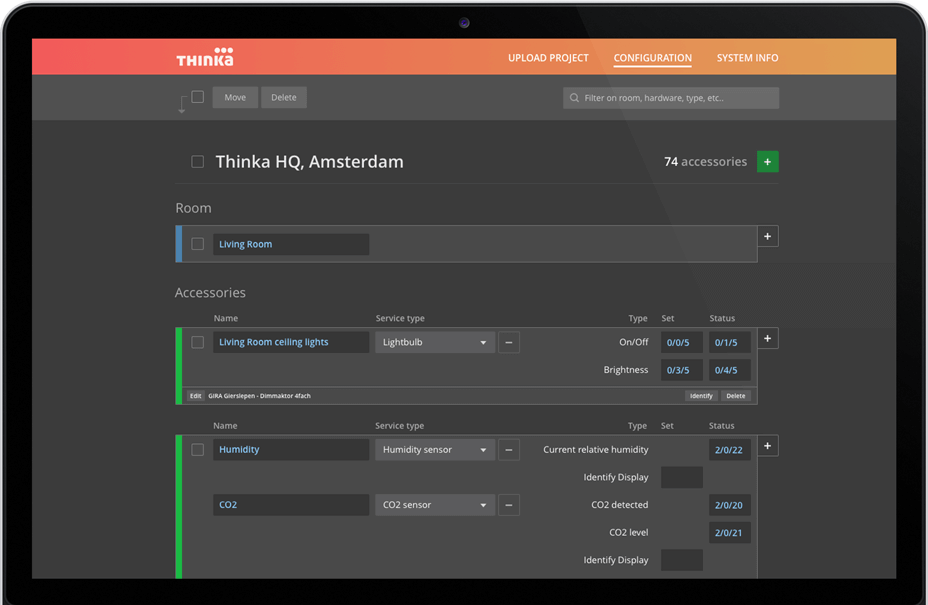Click the small Delete button for ceiling lights

tap(736, 395)
